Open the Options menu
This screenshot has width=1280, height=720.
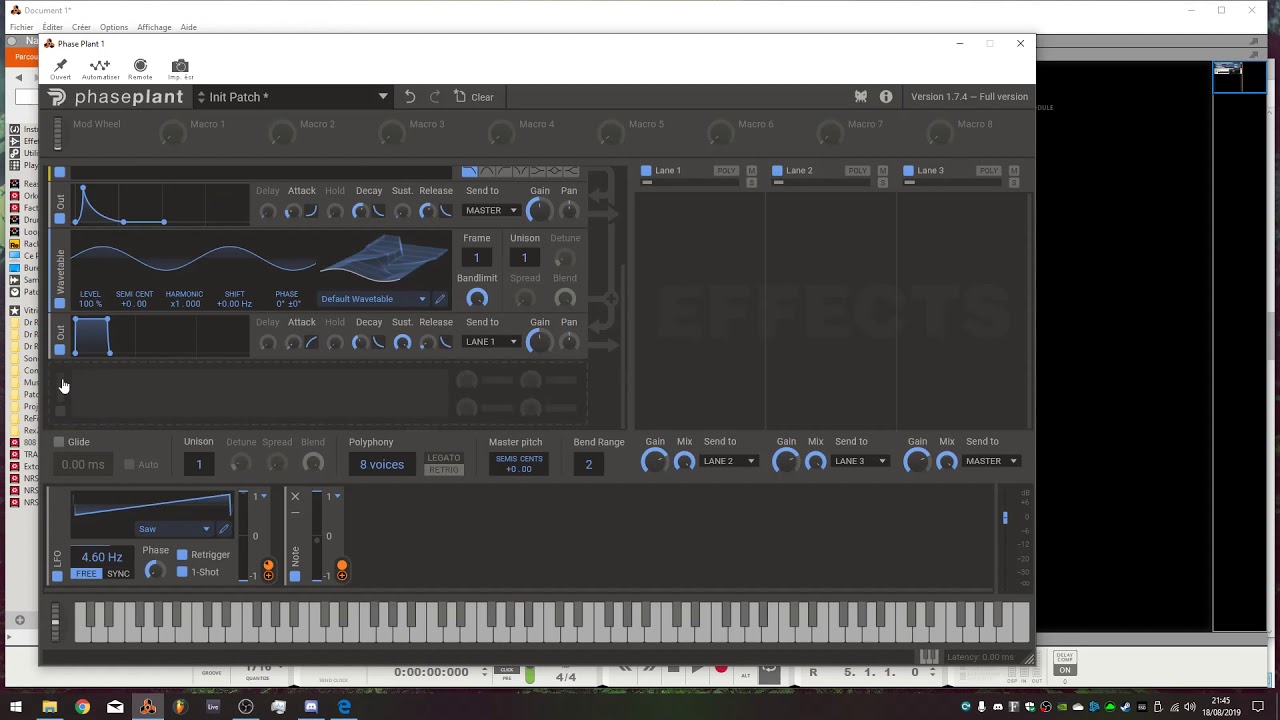pos(114,27)
